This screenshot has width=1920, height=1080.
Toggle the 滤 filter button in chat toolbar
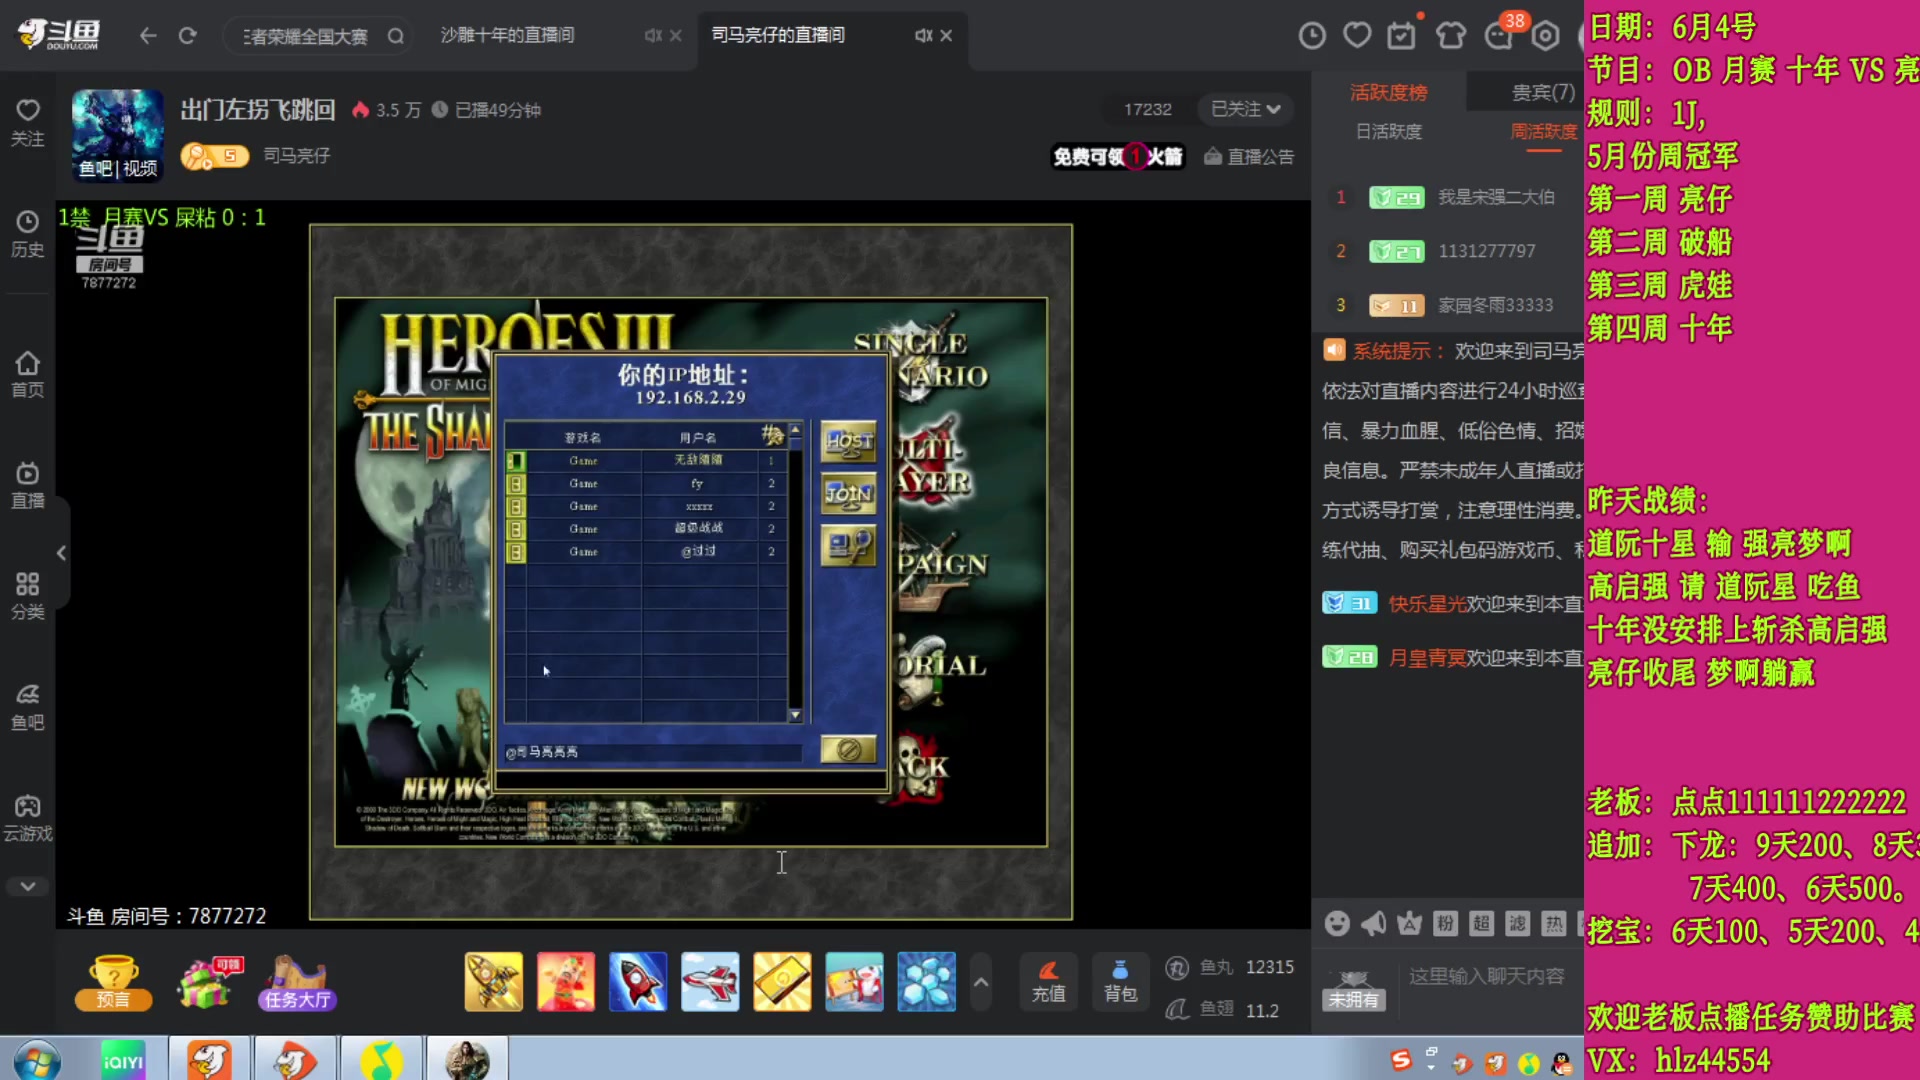point(1517,923)
